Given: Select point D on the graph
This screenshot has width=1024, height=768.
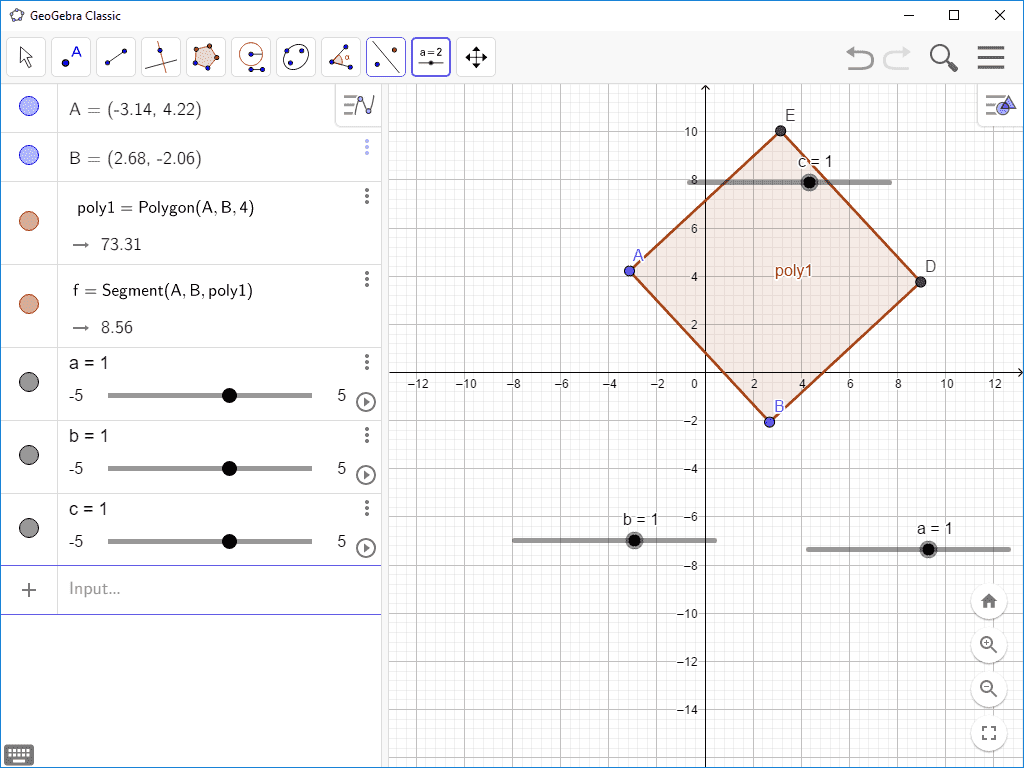Looking at the screenshot, I should coord(921,282).
